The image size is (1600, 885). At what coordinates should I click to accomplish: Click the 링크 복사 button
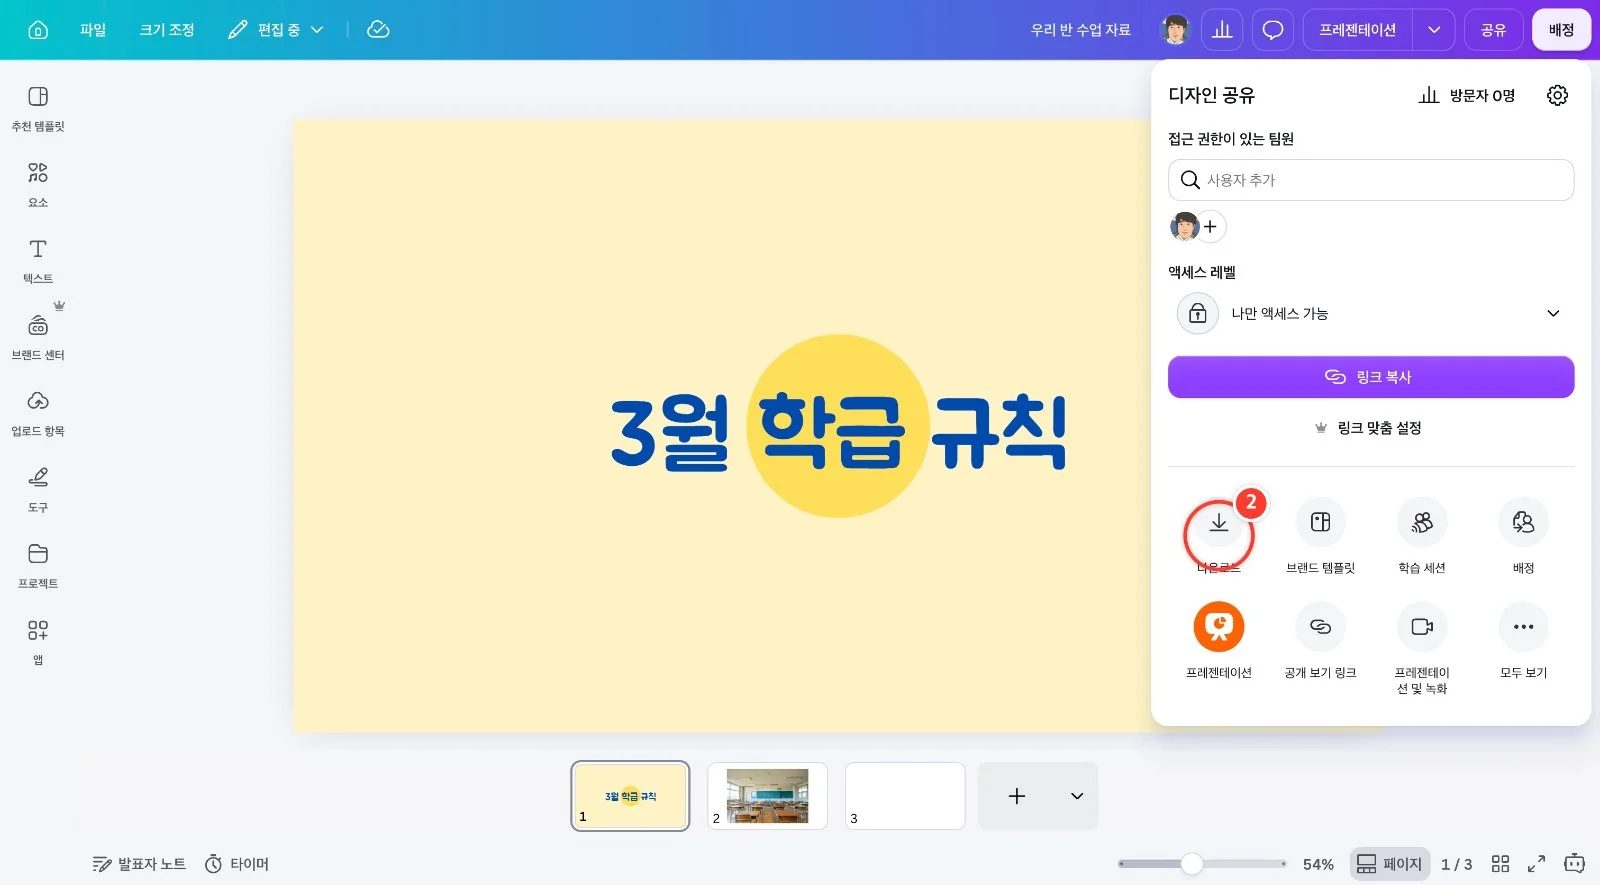coord(1371,377)
